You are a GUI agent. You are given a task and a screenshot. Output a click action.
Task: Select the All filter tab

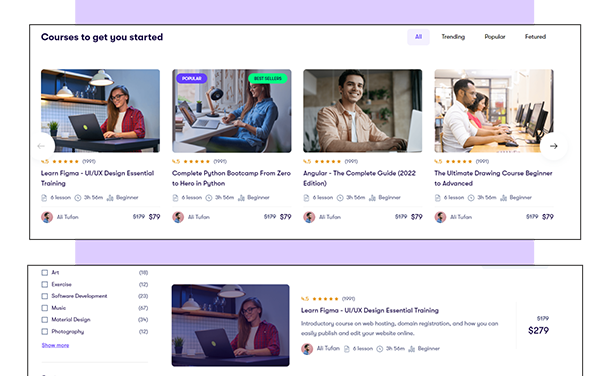click(x=418, y=37)
